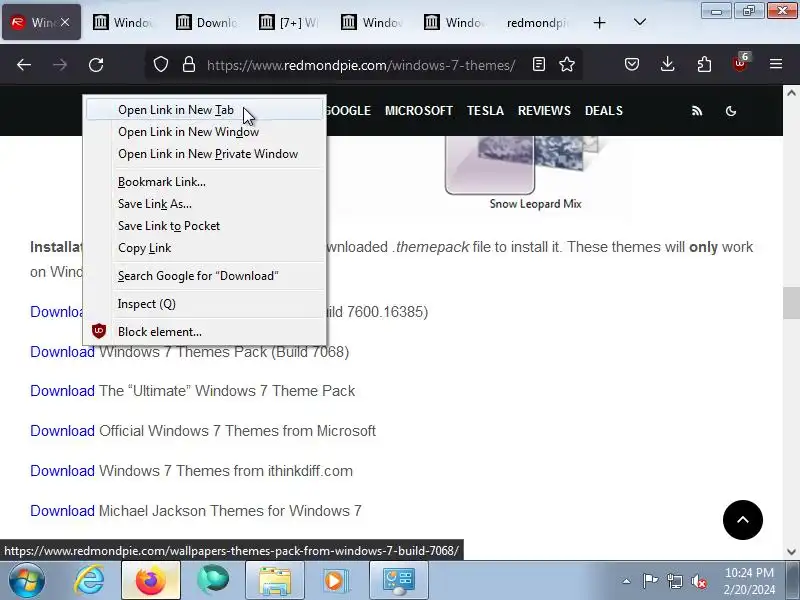This screenshot has width=800, height=600.
Task: Bookmark this page with the star icon
Action: [567, 64]
